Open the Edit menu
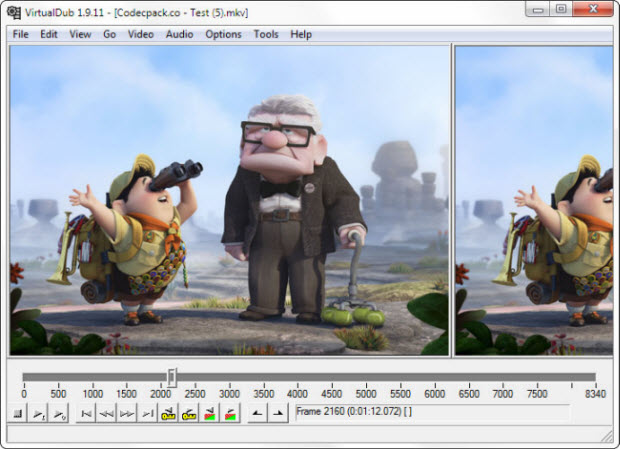The image size is (620, 449). coord(49,34)
